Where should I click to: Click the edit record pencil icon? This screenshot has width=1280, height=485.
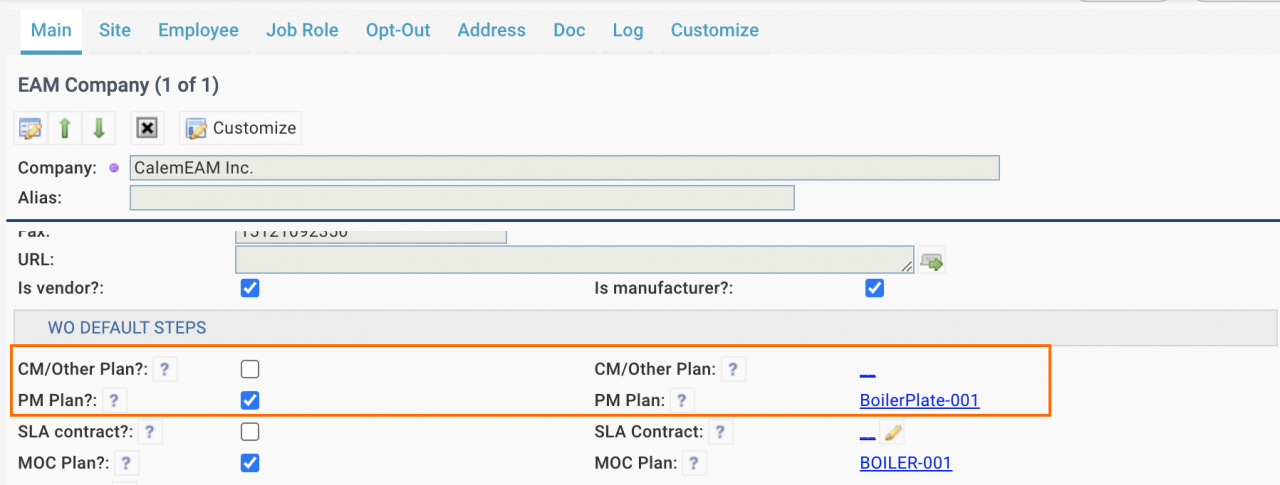(31, 128)
